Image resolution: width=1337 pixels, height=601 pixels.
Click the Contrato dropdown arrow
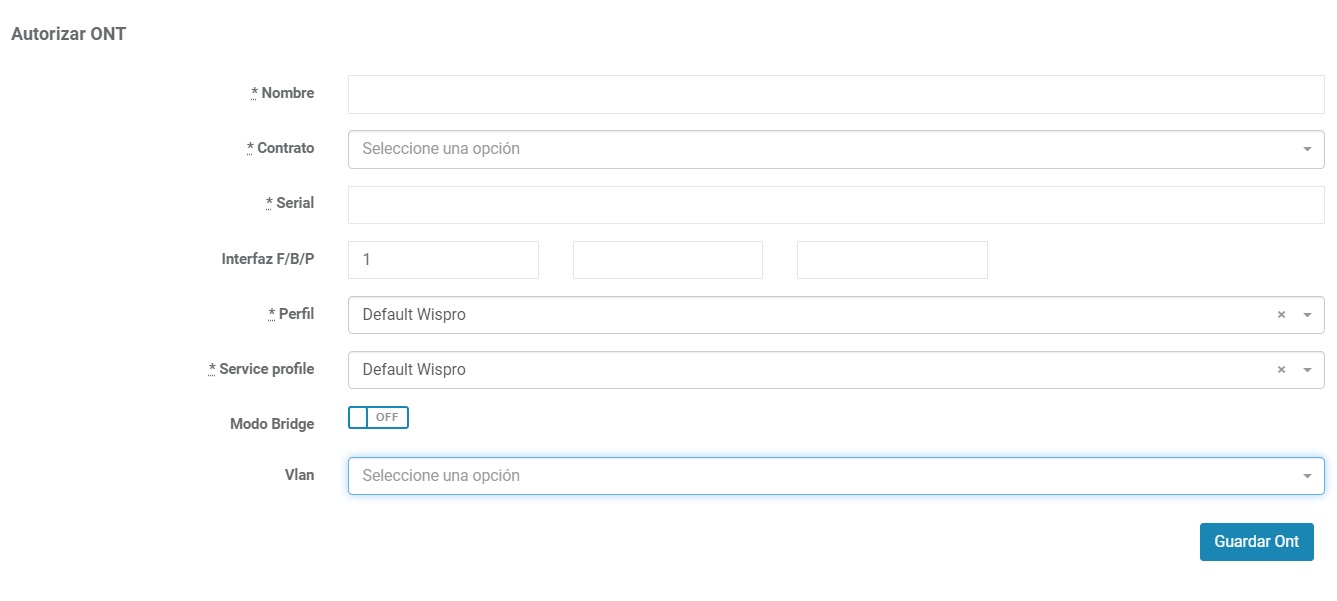coord(1307,149)
